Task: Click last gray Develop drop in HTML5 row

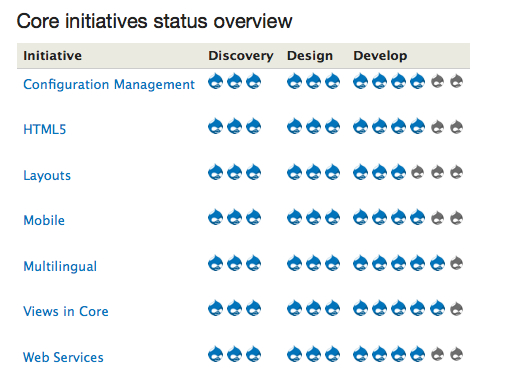Action: (457, 127)
